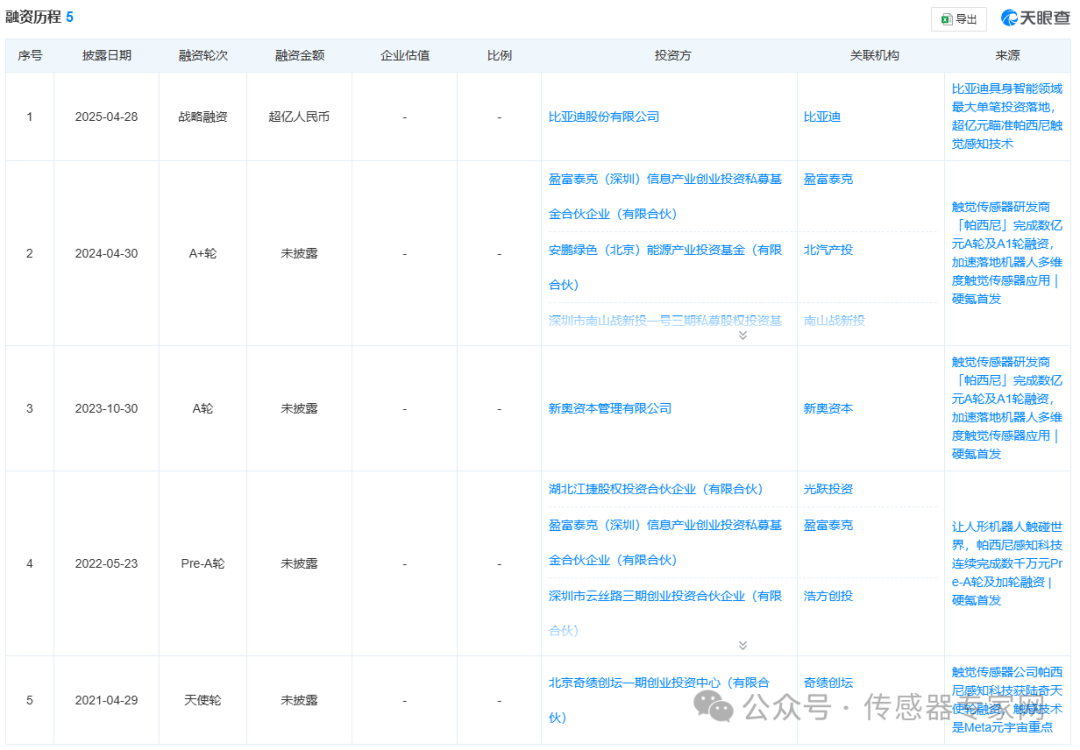1080x750 pixels.
Task: Expand the investor list in the Pre-A轮 row
Action: pyautogui.click(x=742, y=645)
